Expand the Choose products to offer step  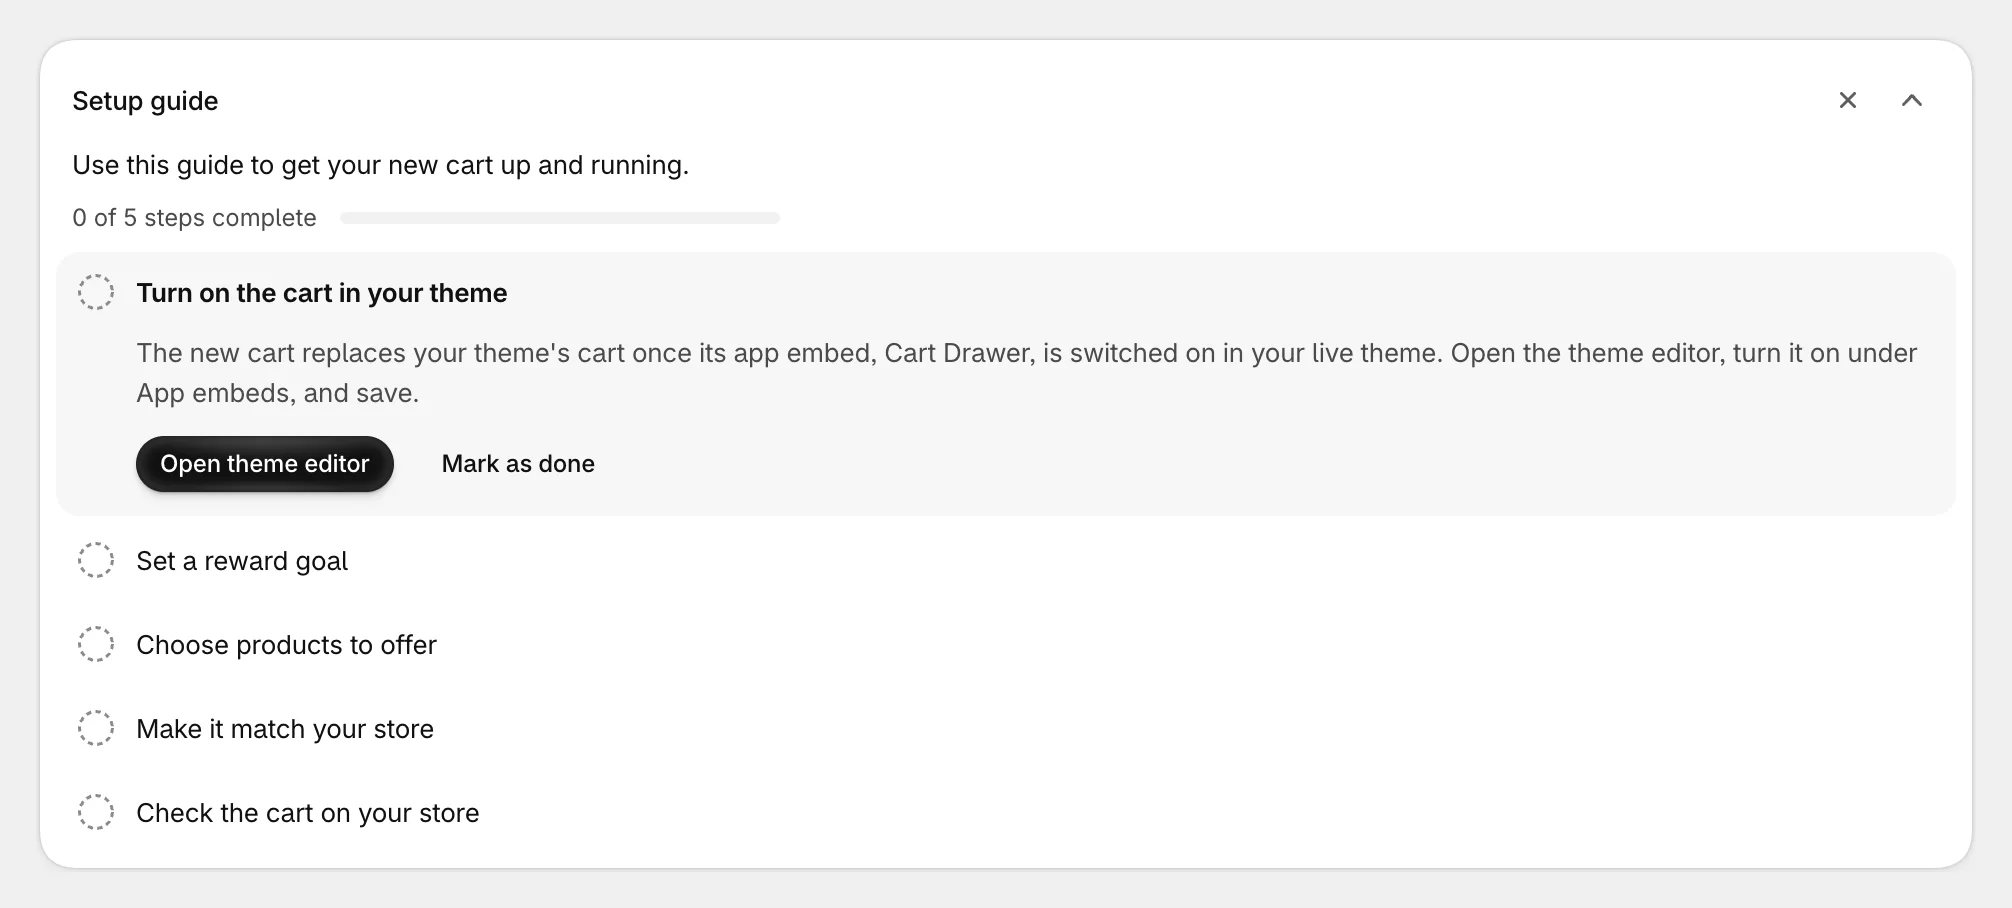click(x=287, y=645)
